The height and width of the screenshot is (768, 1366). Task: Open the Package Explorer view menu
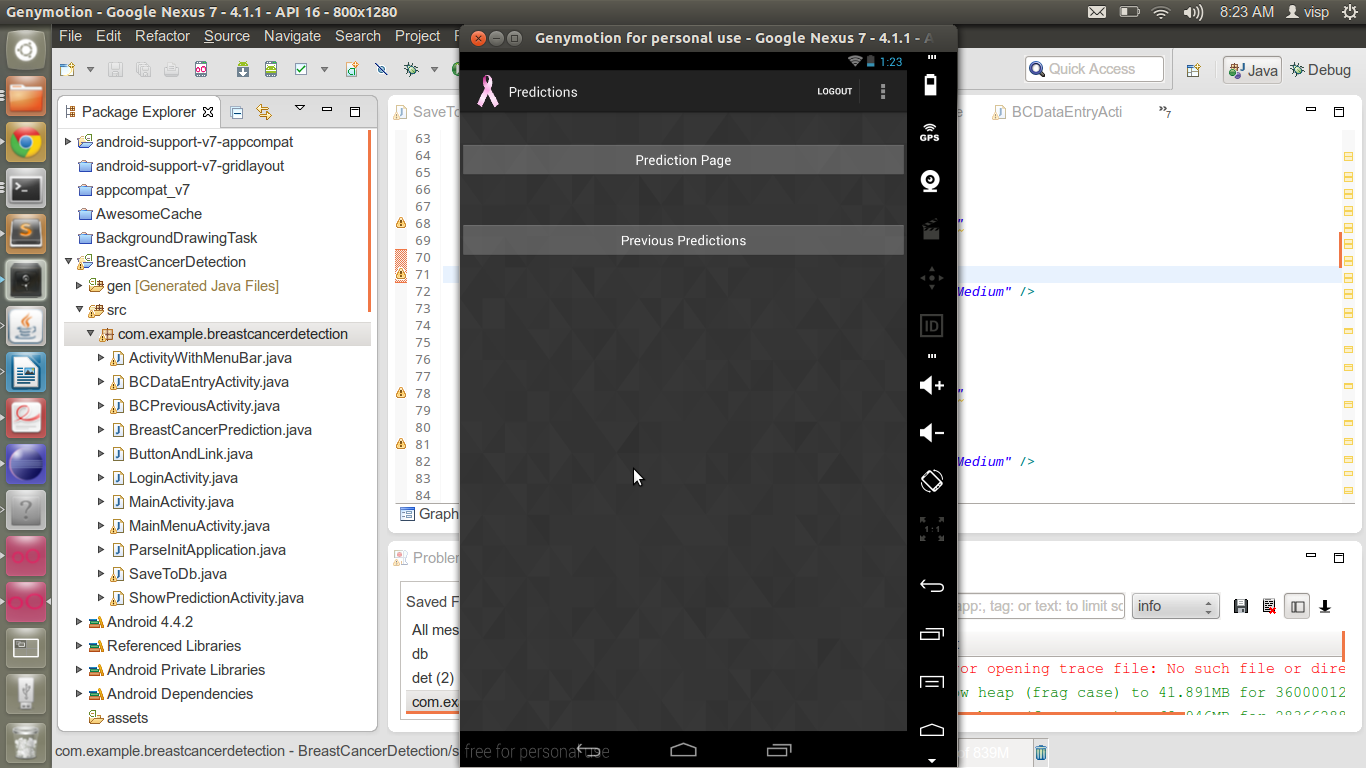[x=299, y=109]
